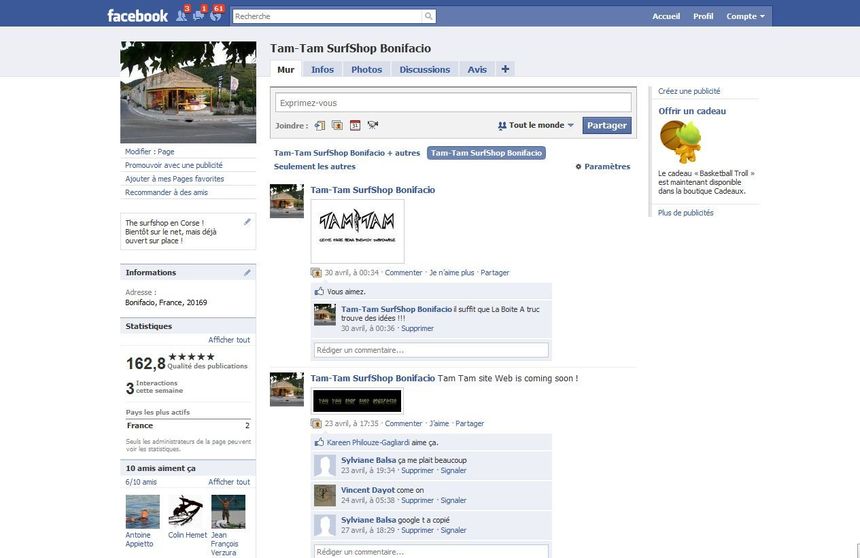Screen dimensions: 860x558
Task: Click first Rédiger un commentaire field
Action: (431, 350)
